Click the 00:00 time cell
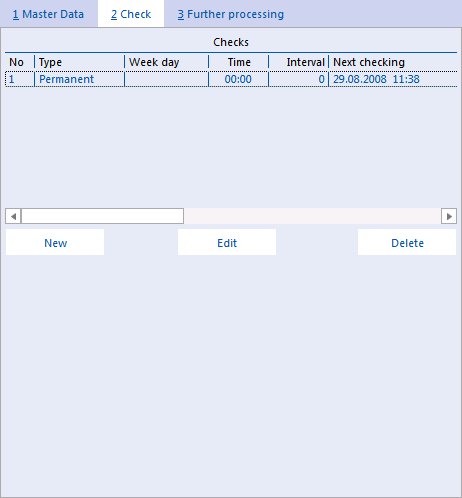 238,79
